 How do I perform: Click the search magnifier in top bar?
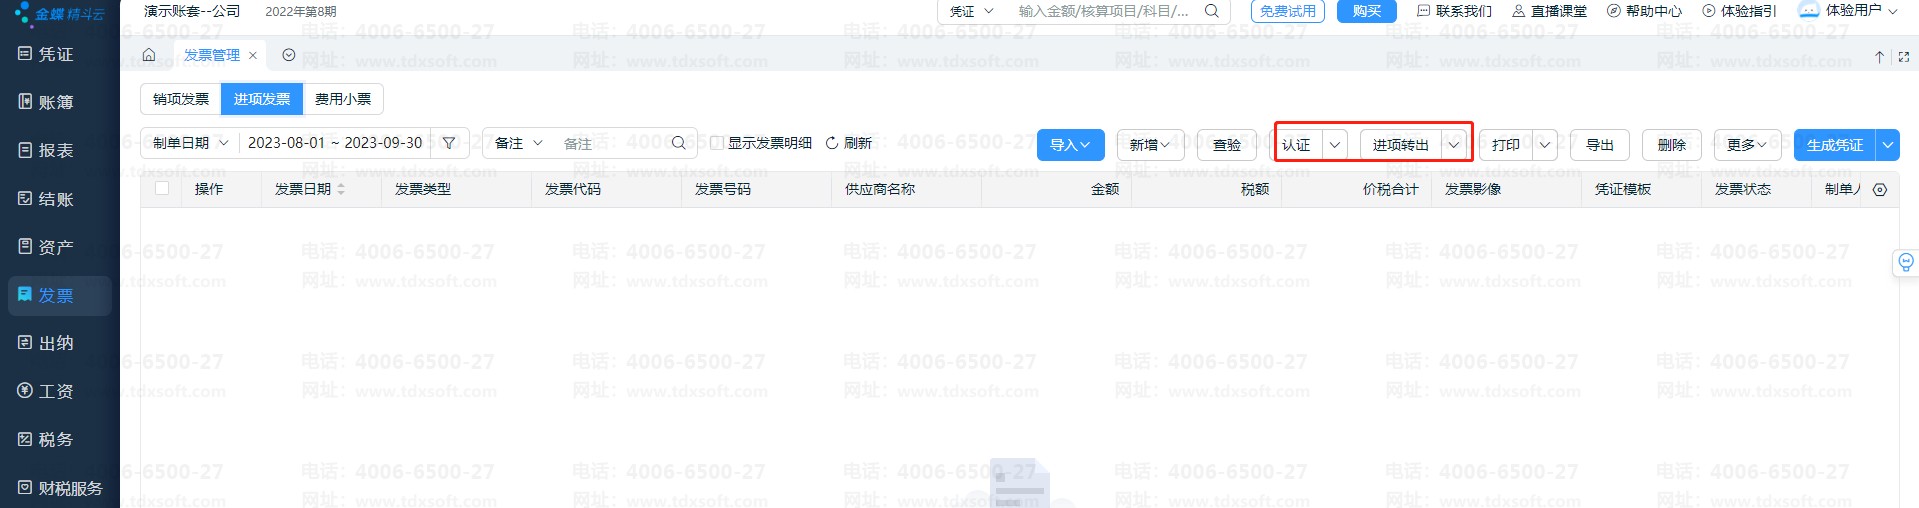pyautogui.click(x=1212, y=11)
